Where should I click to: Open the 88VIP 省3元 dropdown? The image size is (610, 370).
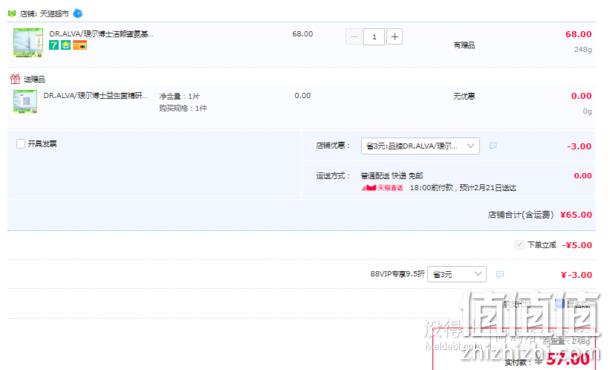click(x=457, y=274)
